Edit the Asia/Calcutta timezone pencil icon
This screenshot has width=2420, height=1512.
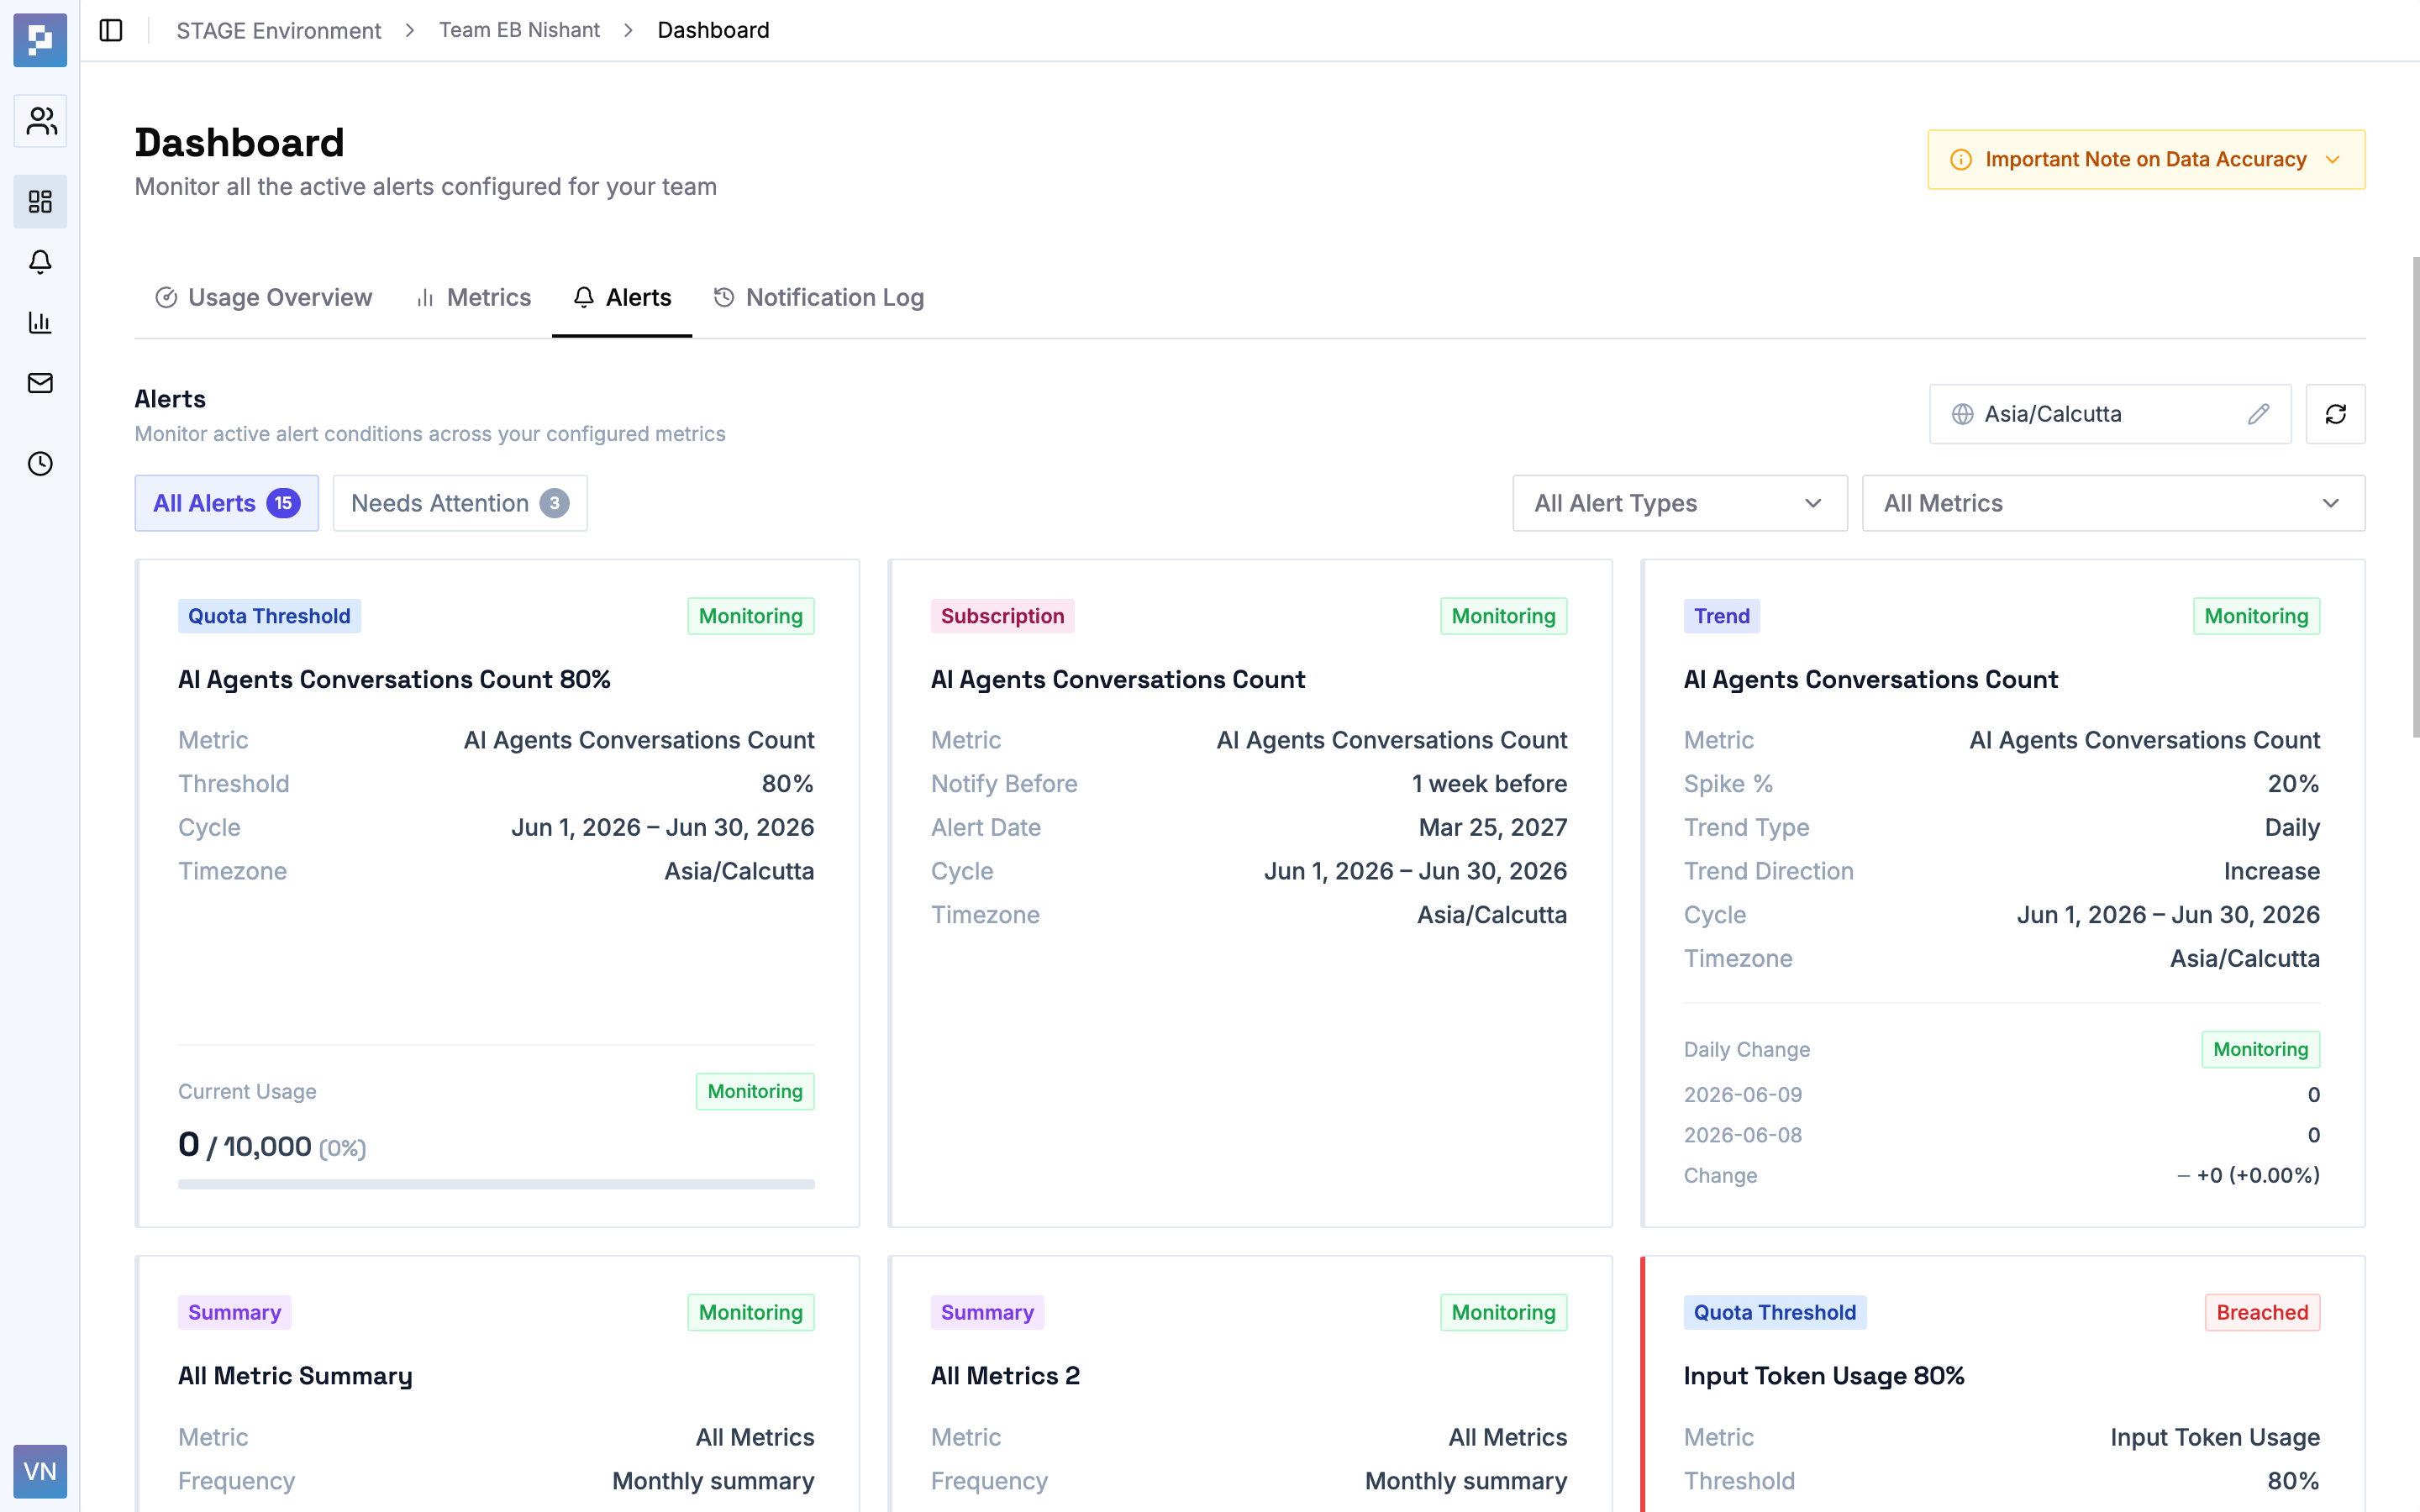click(x=2258, y=414)
